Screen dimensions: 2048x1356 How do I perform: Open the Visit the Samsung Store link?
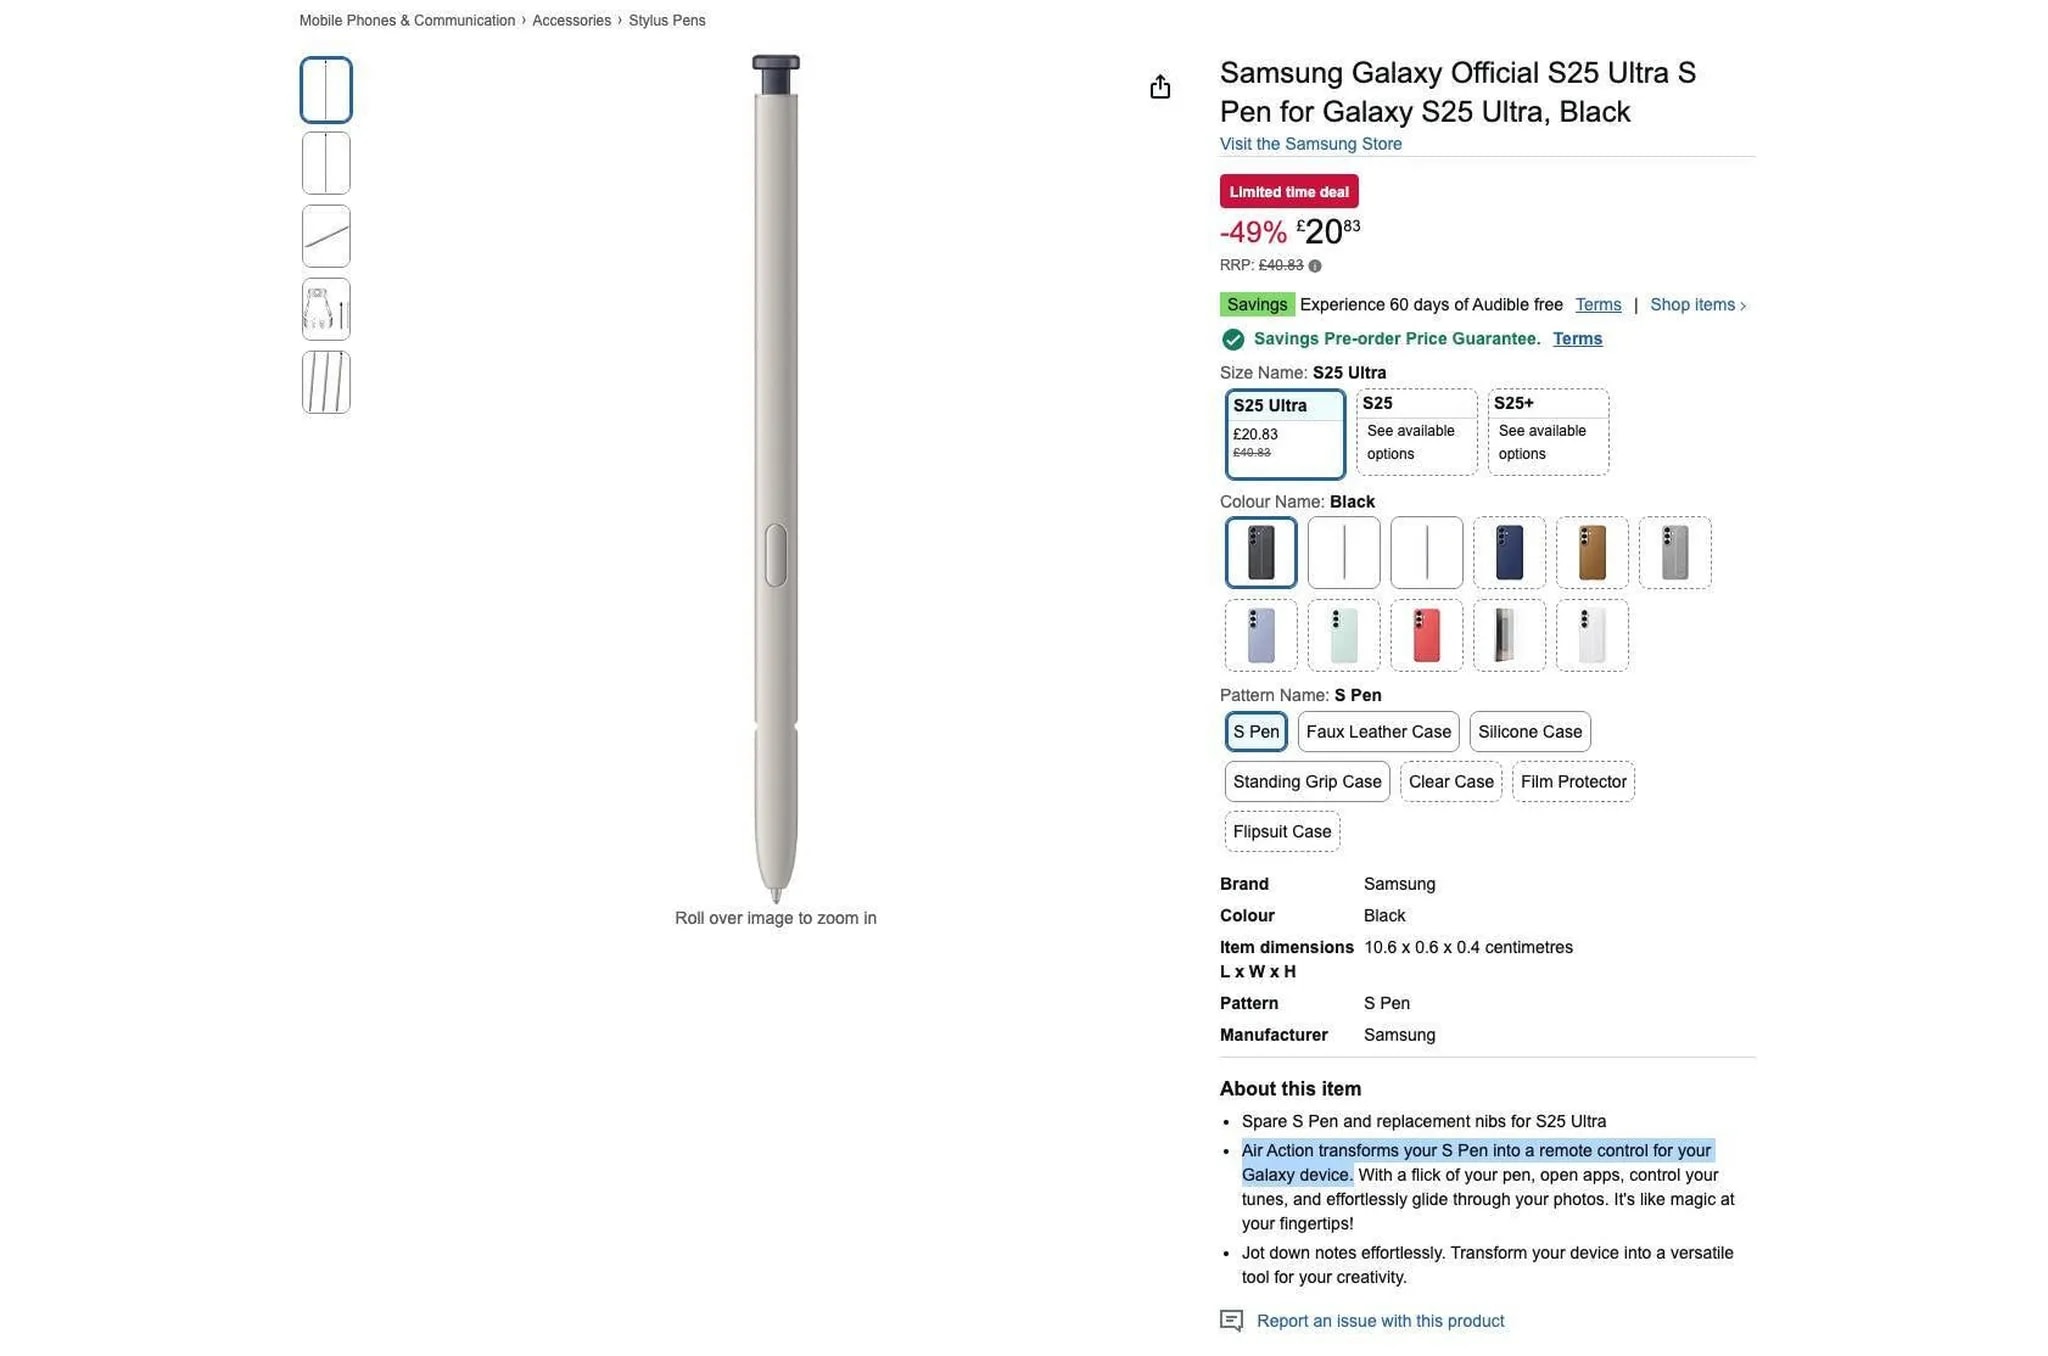tap(1310, 144)
